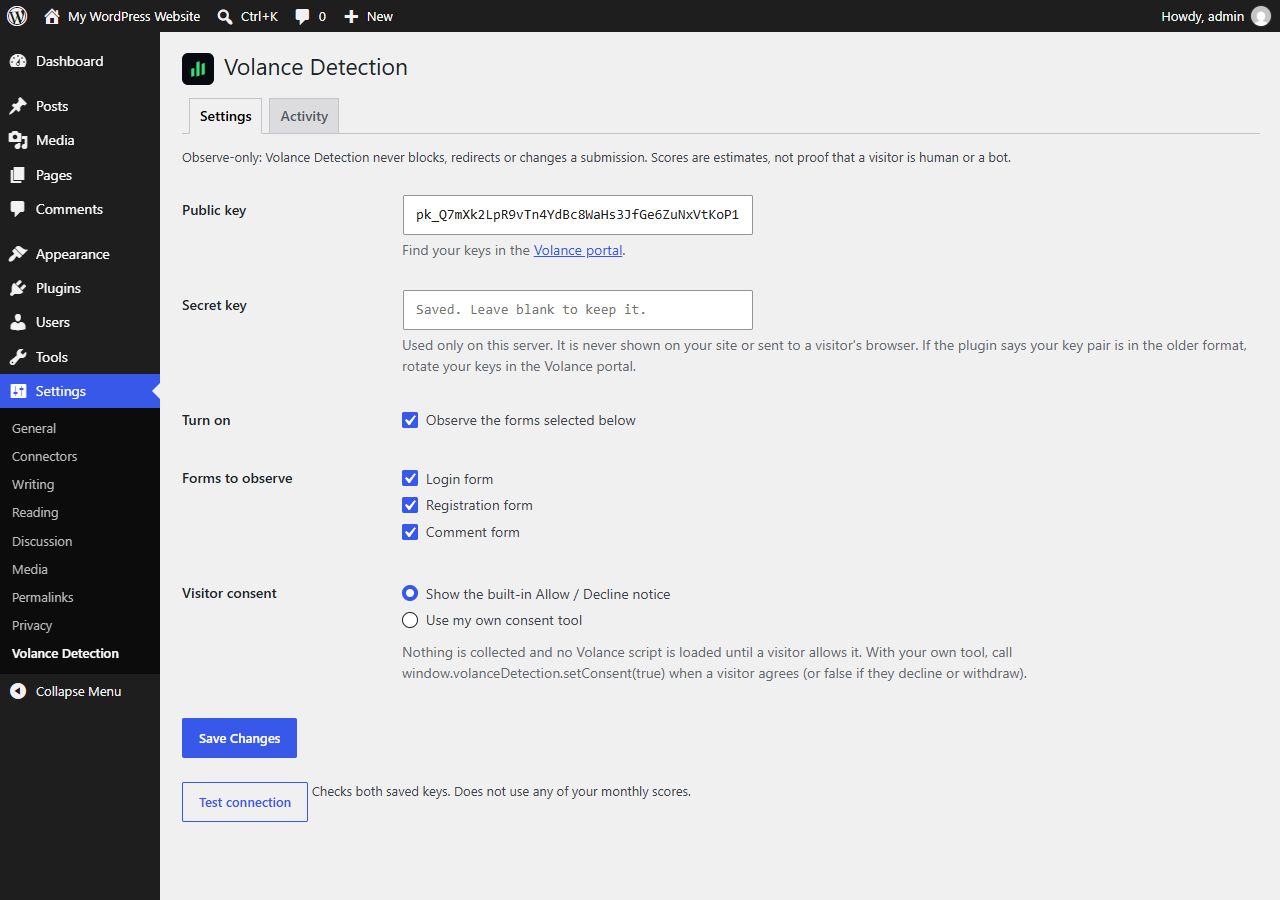Viewport: 1280px width, 900px height.
Task: Click into the Public key field
Action: tap(577, 215)
